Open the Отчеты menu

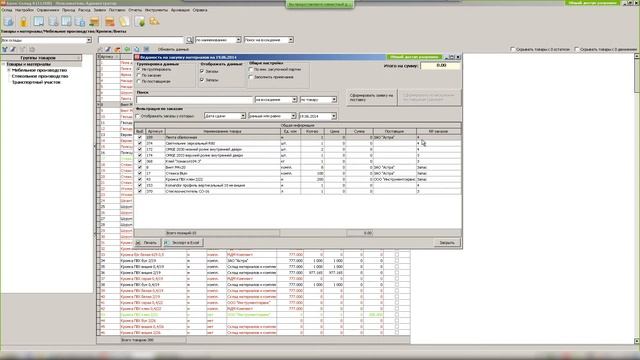pyautogui.click(x=135, y=10)
